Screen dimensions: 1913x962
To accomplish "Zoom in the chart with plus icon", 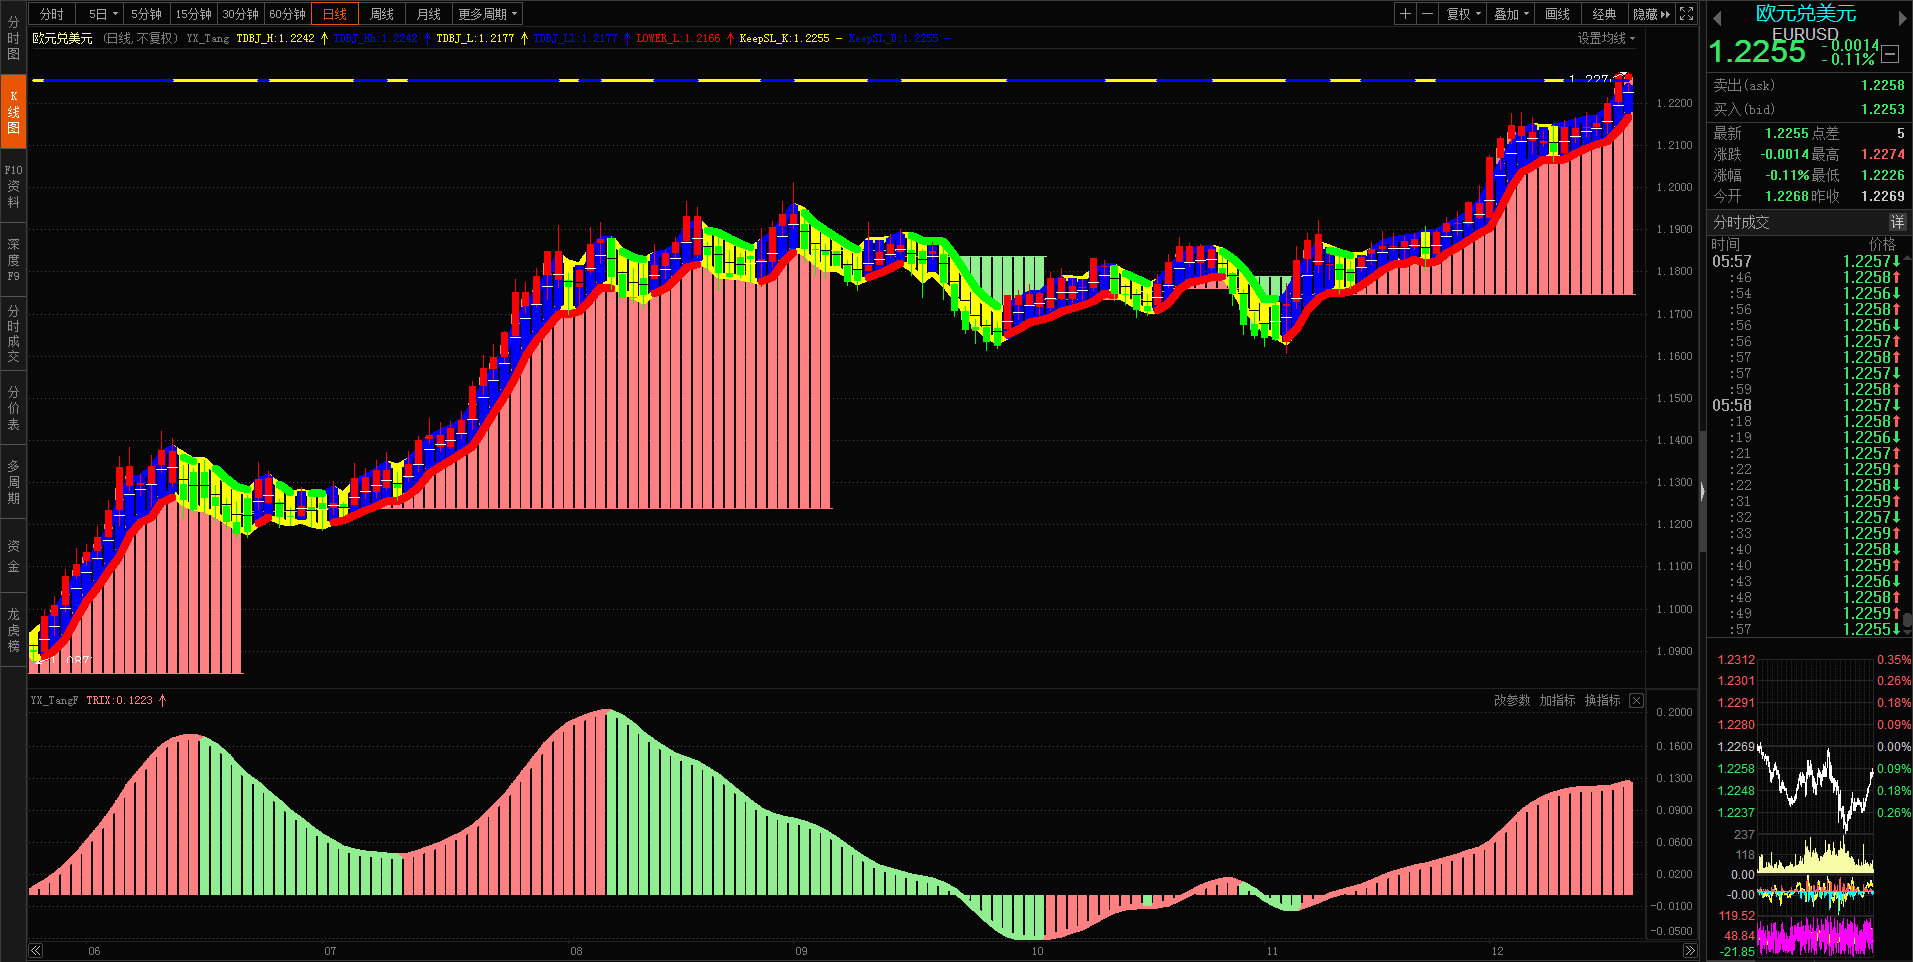I will click(x=1405, y=14).
